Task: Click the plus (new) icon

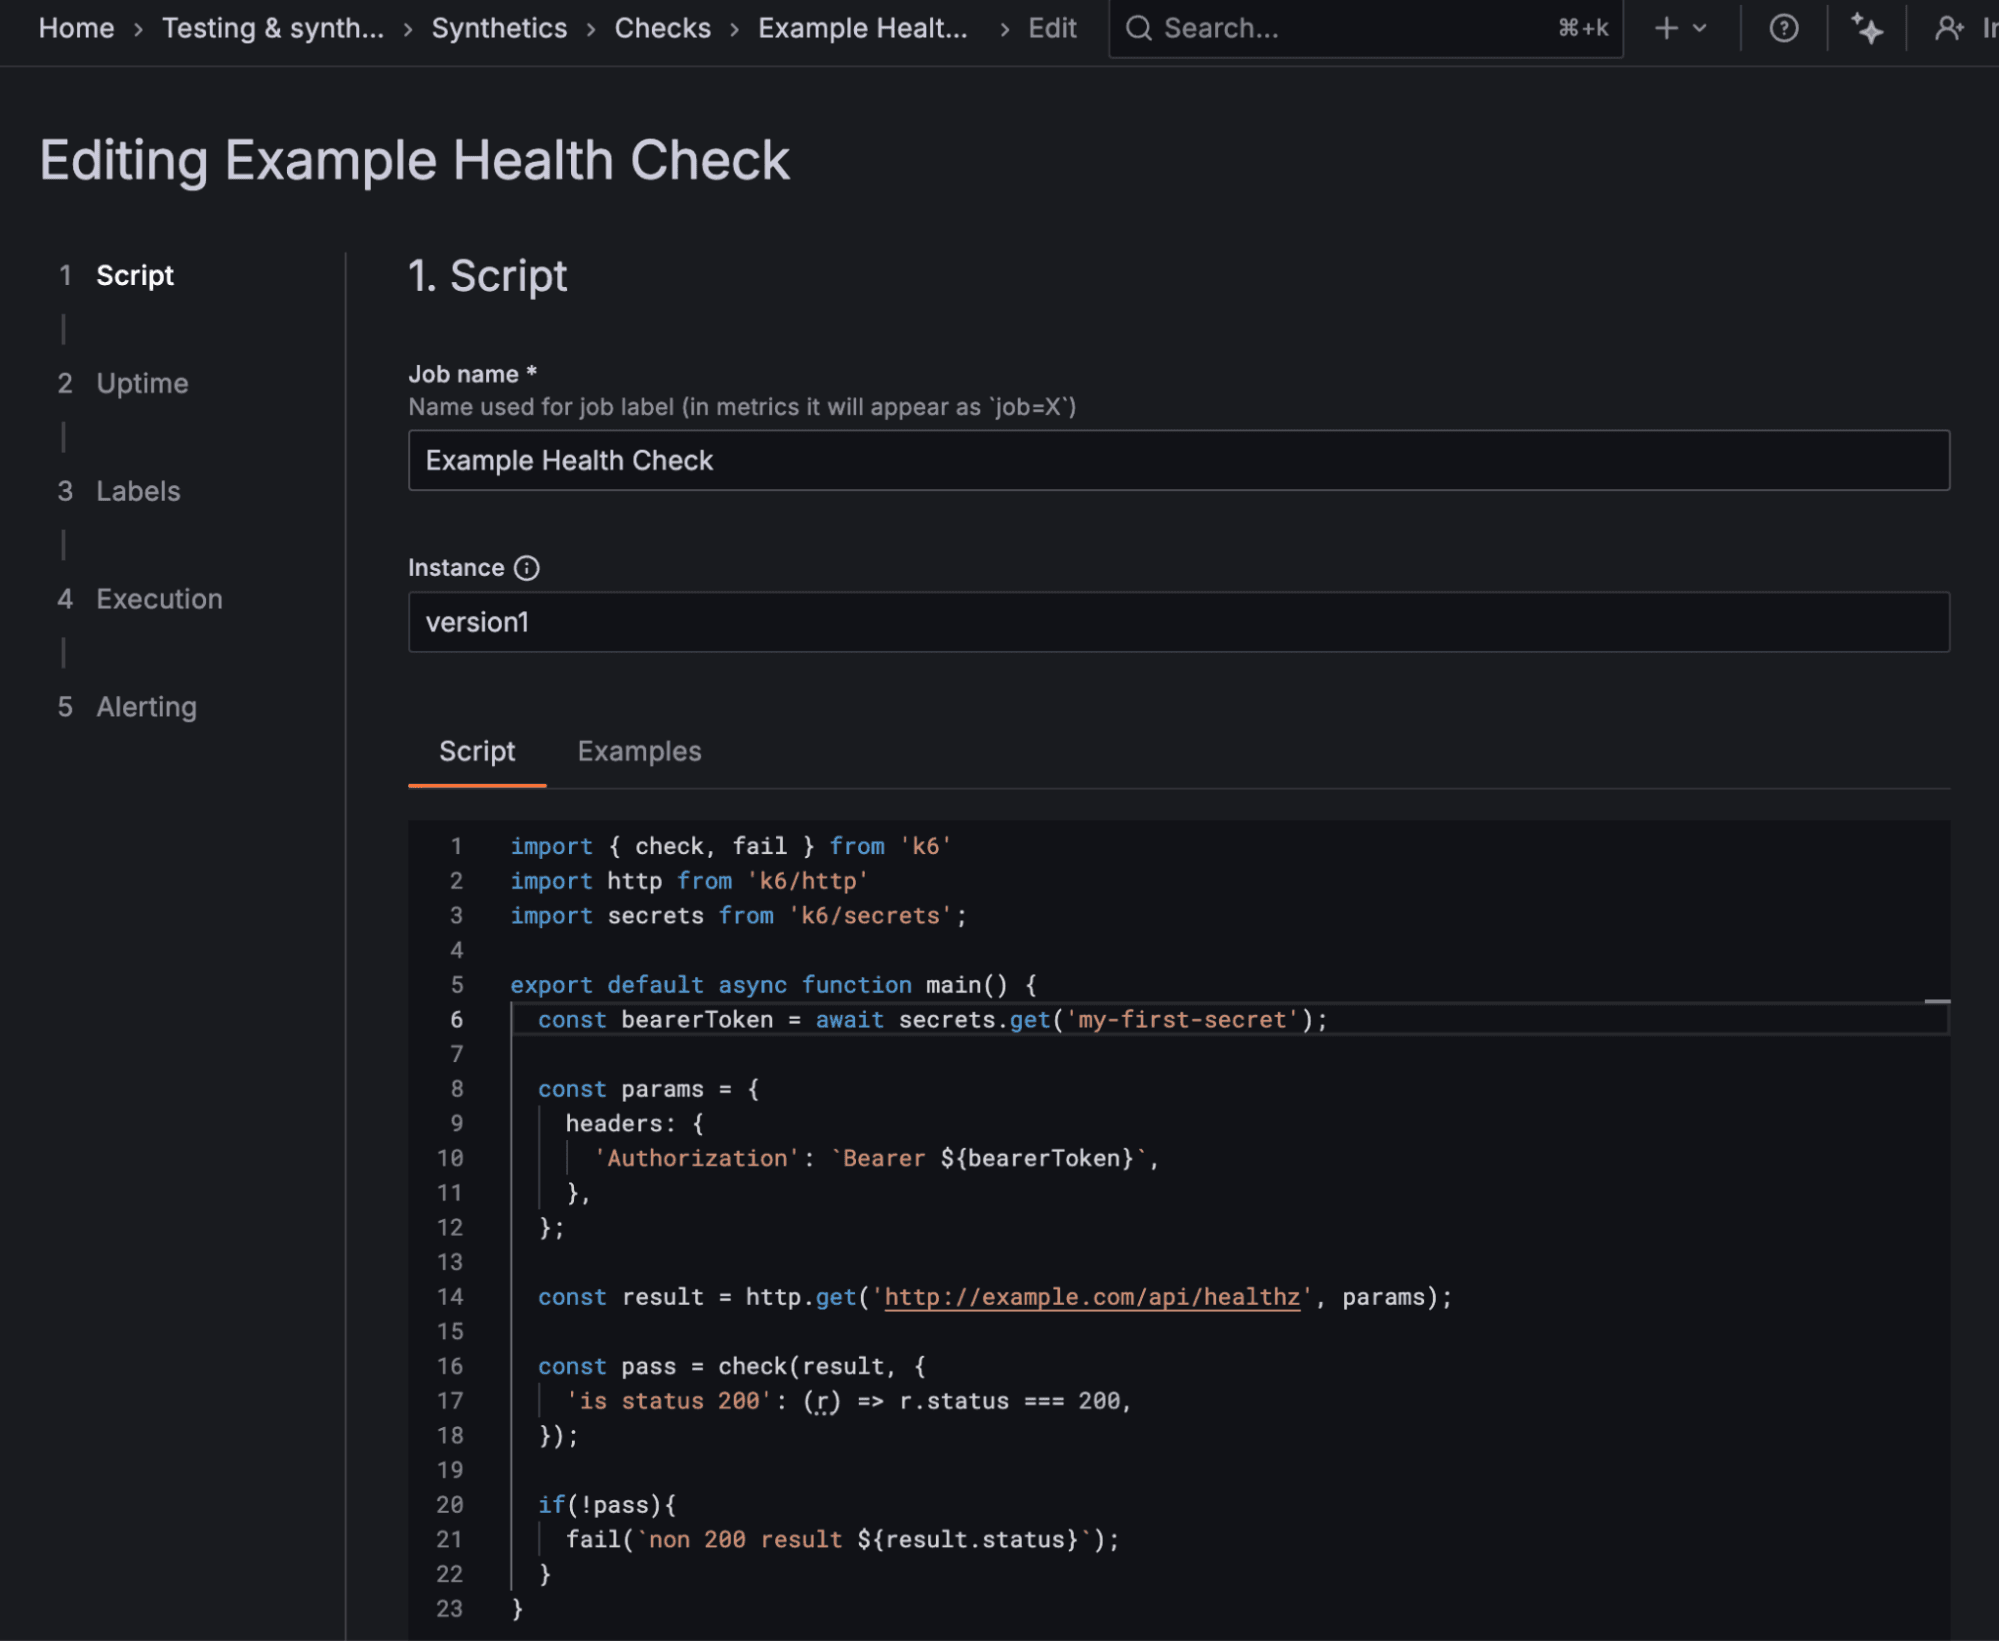Action: coord(1665,28)
